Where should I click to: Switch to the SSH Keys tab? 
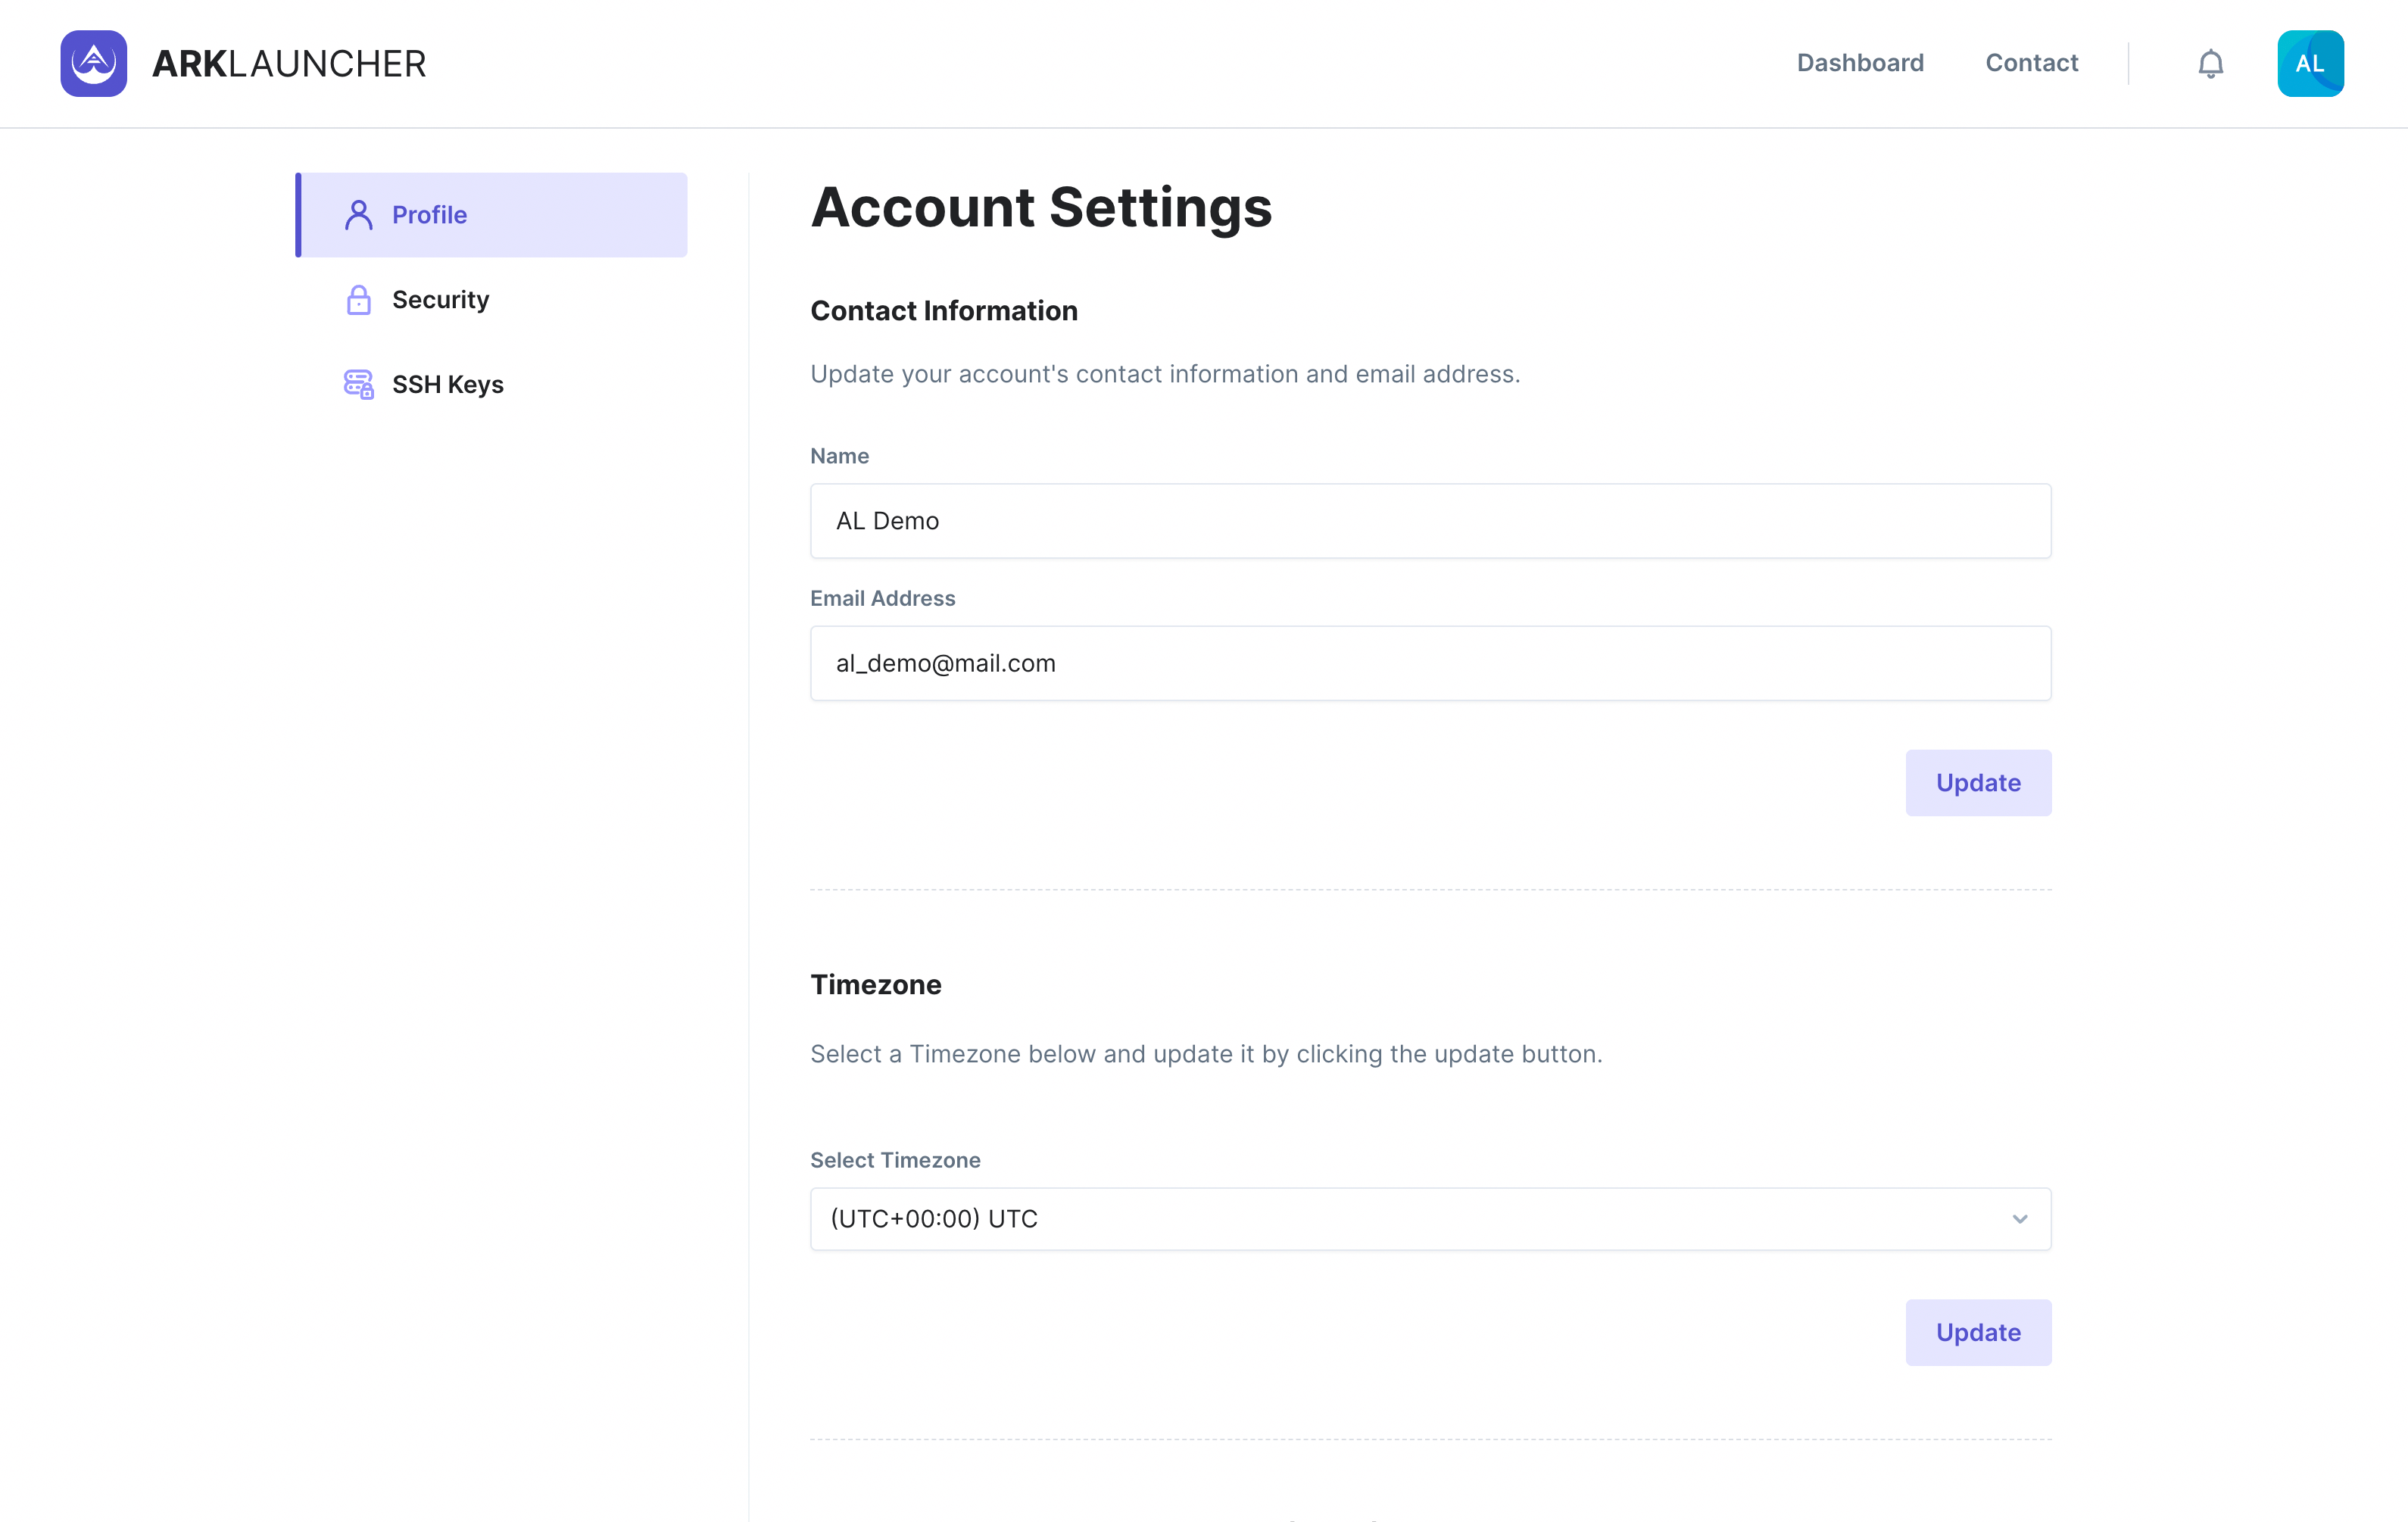tap(447, 384)
